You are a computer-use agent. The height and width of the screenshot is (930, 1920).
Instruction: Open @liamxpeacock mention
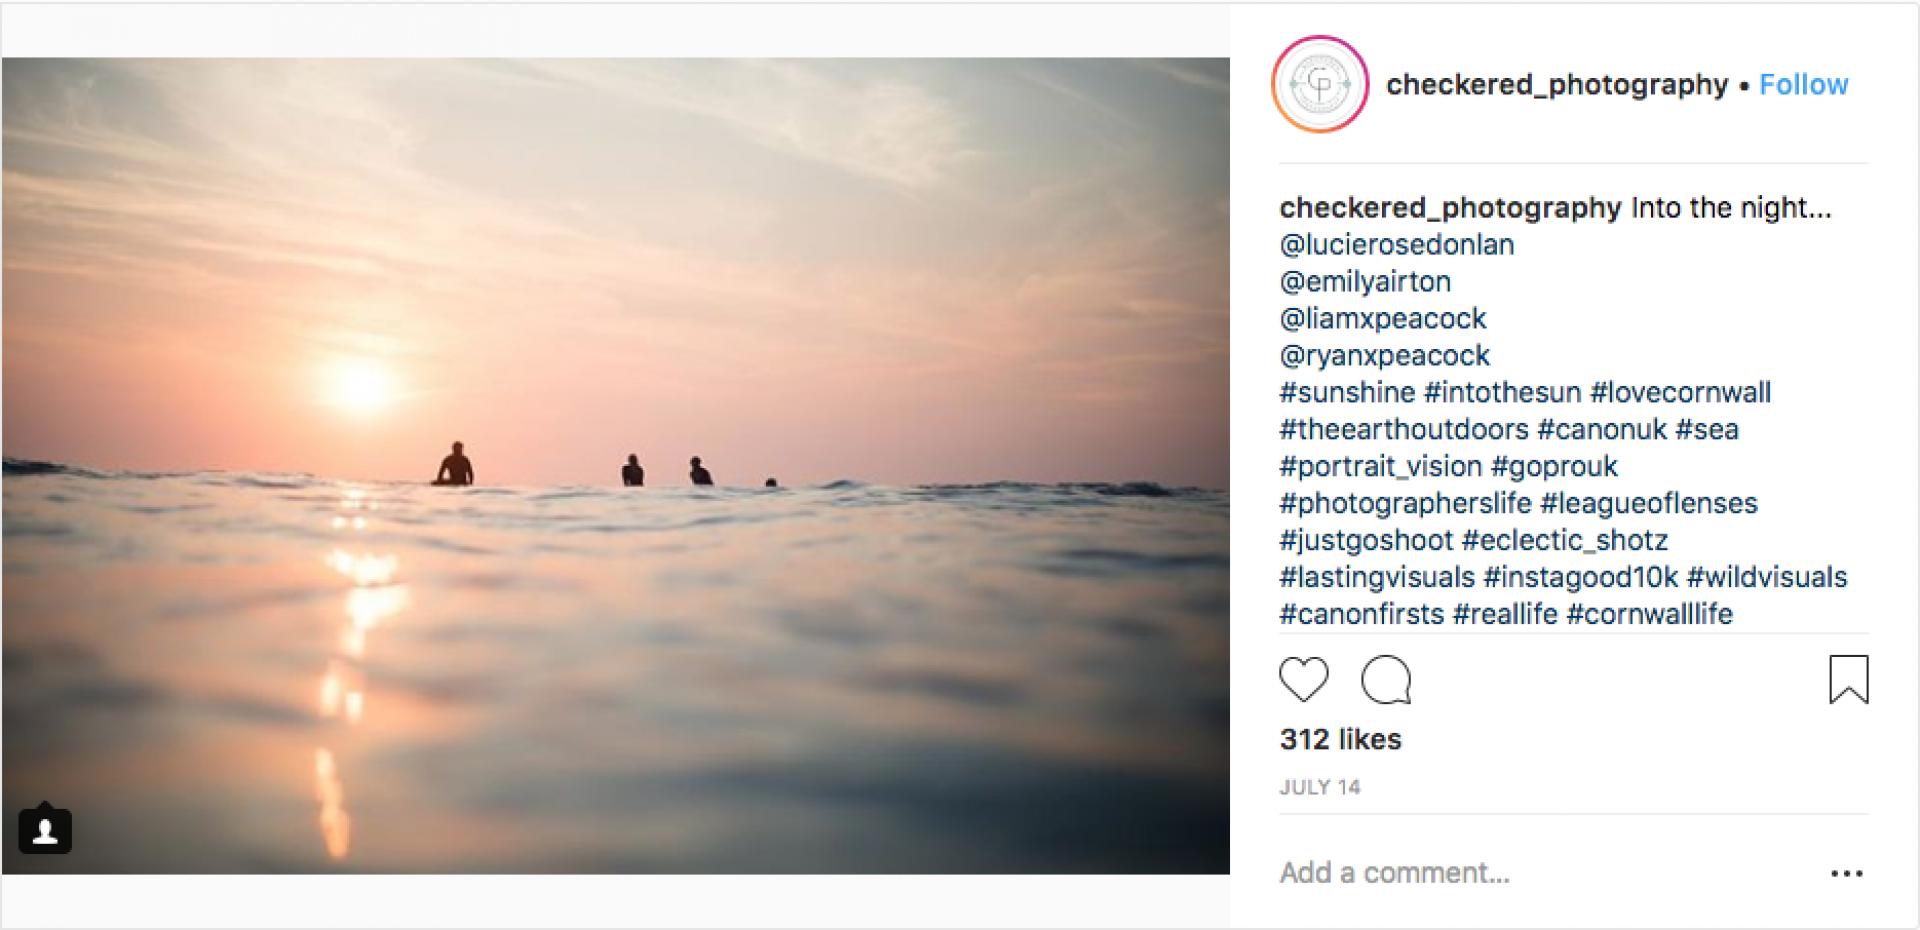pos(1383,319)
